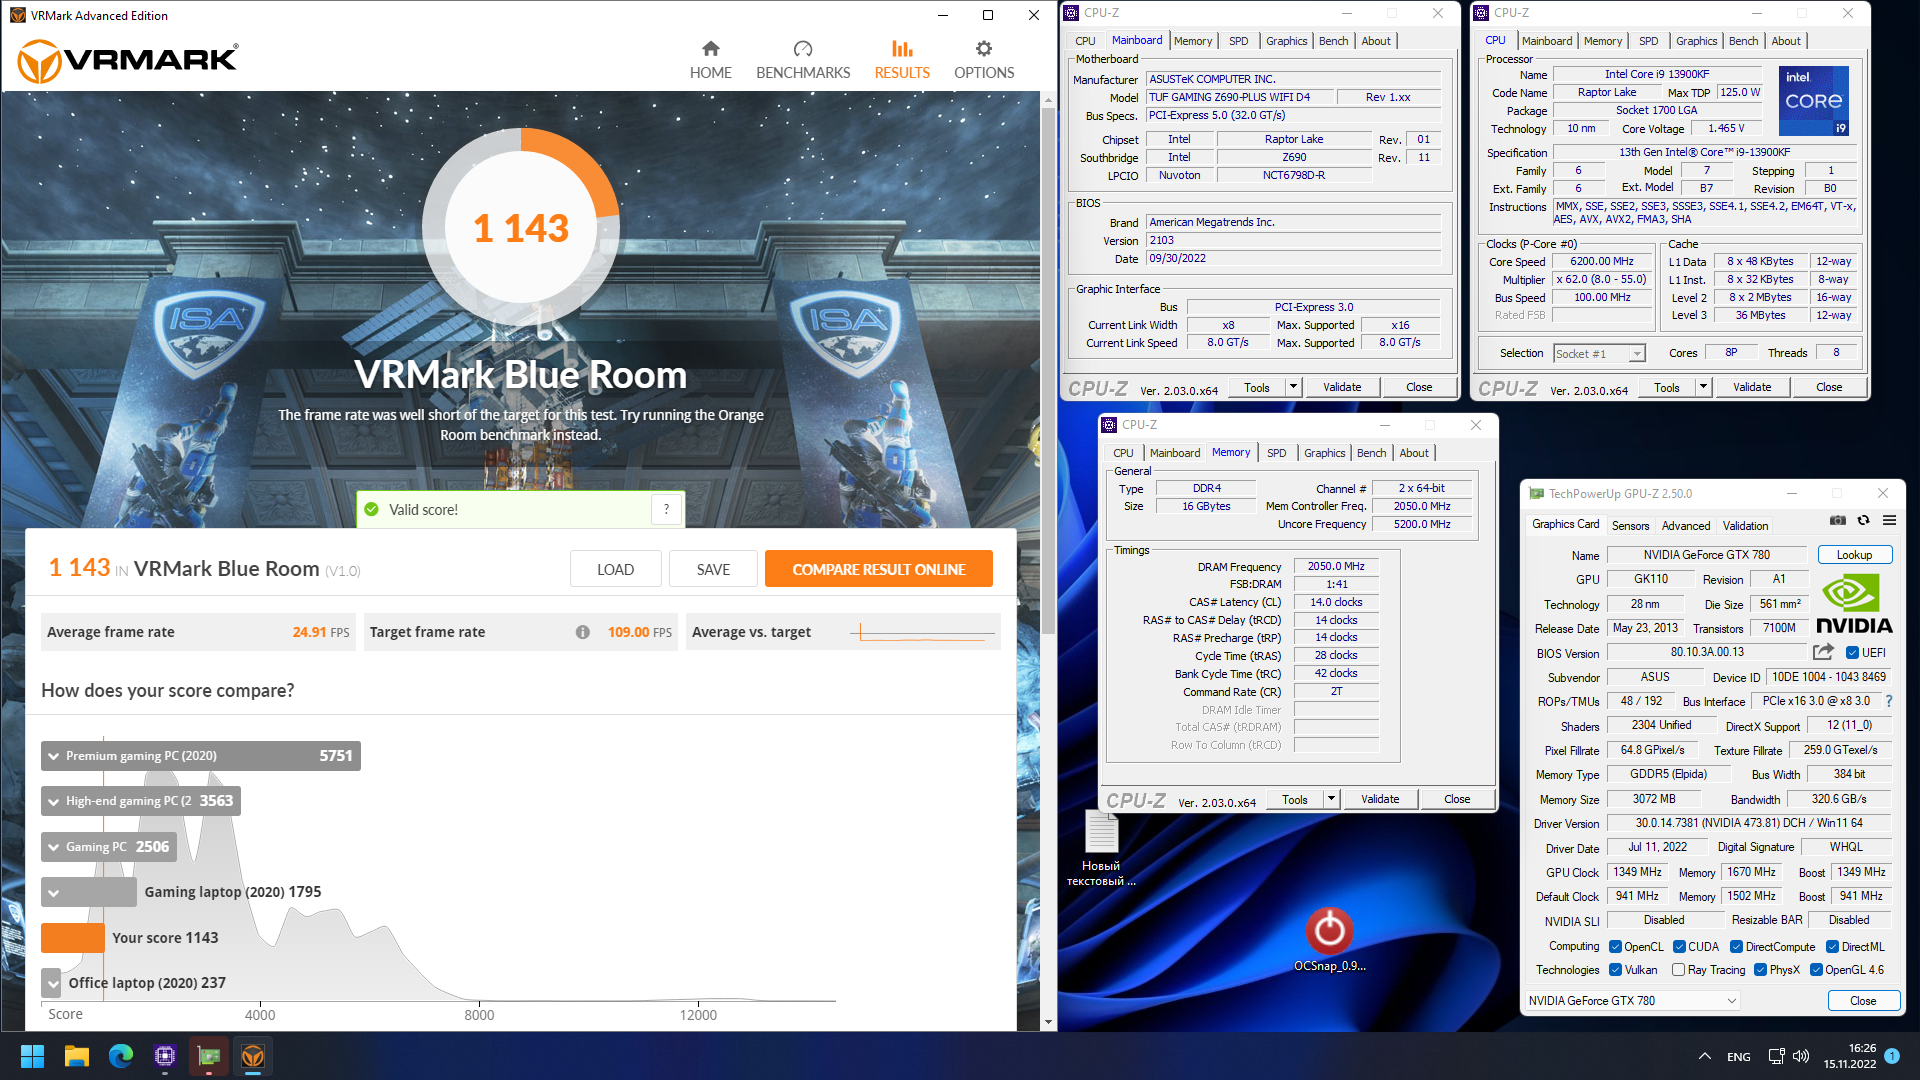Open VRMark HOME page icon
The image size is (1920, 1080).
click(710, 49)
